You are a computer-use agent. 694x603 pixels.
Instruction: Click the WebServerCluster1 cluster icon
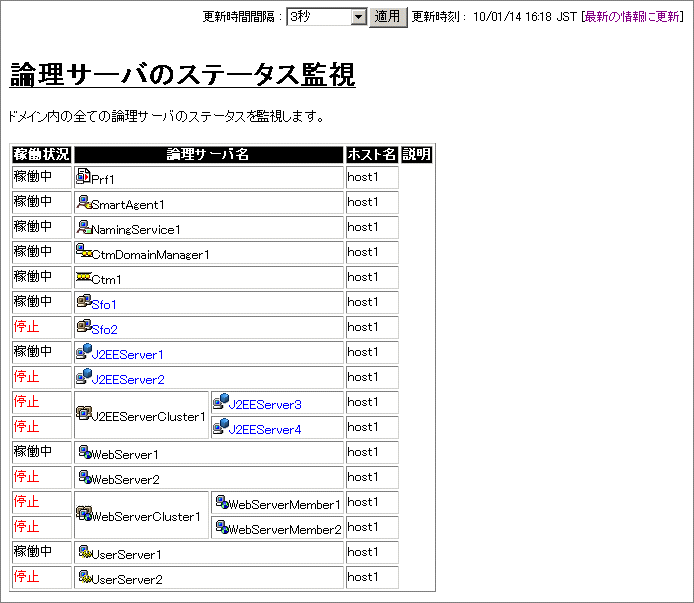click(x=84, y=514)
